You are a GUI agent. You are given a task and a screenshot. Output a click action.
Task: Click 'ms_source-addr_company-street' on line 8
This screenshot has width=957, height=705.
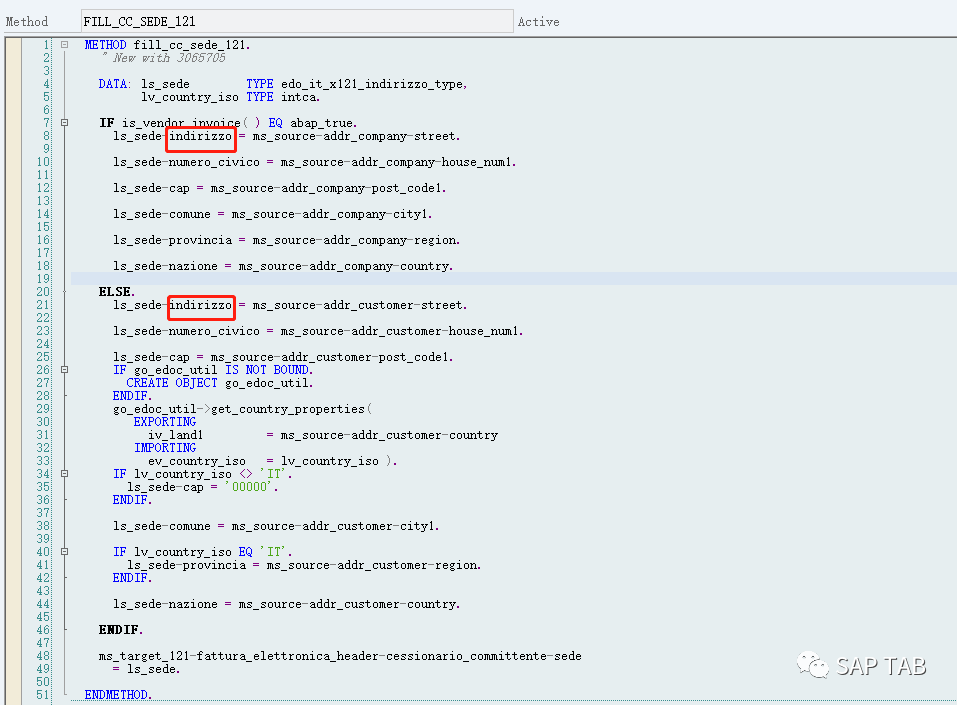[x=356, y=136]
